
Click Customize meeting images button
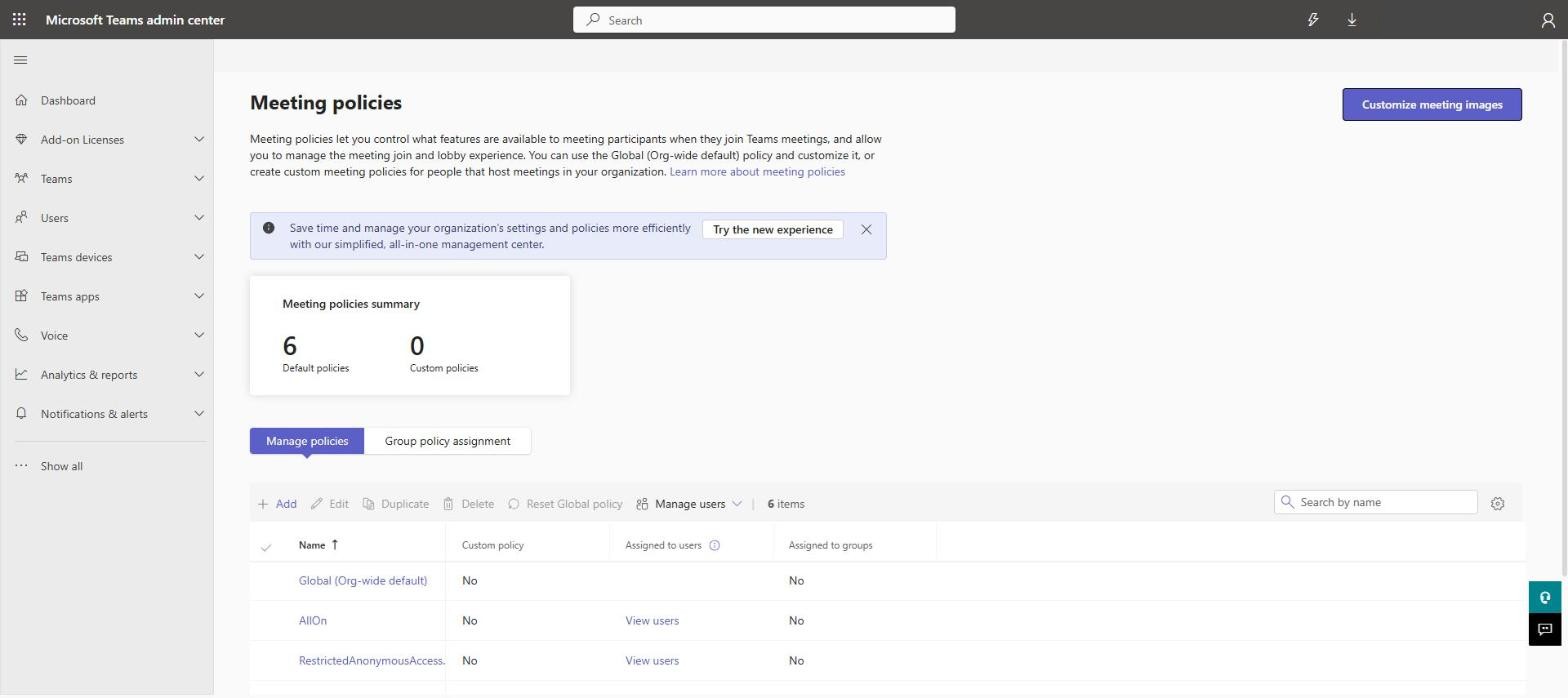(x=1432, y=104)
